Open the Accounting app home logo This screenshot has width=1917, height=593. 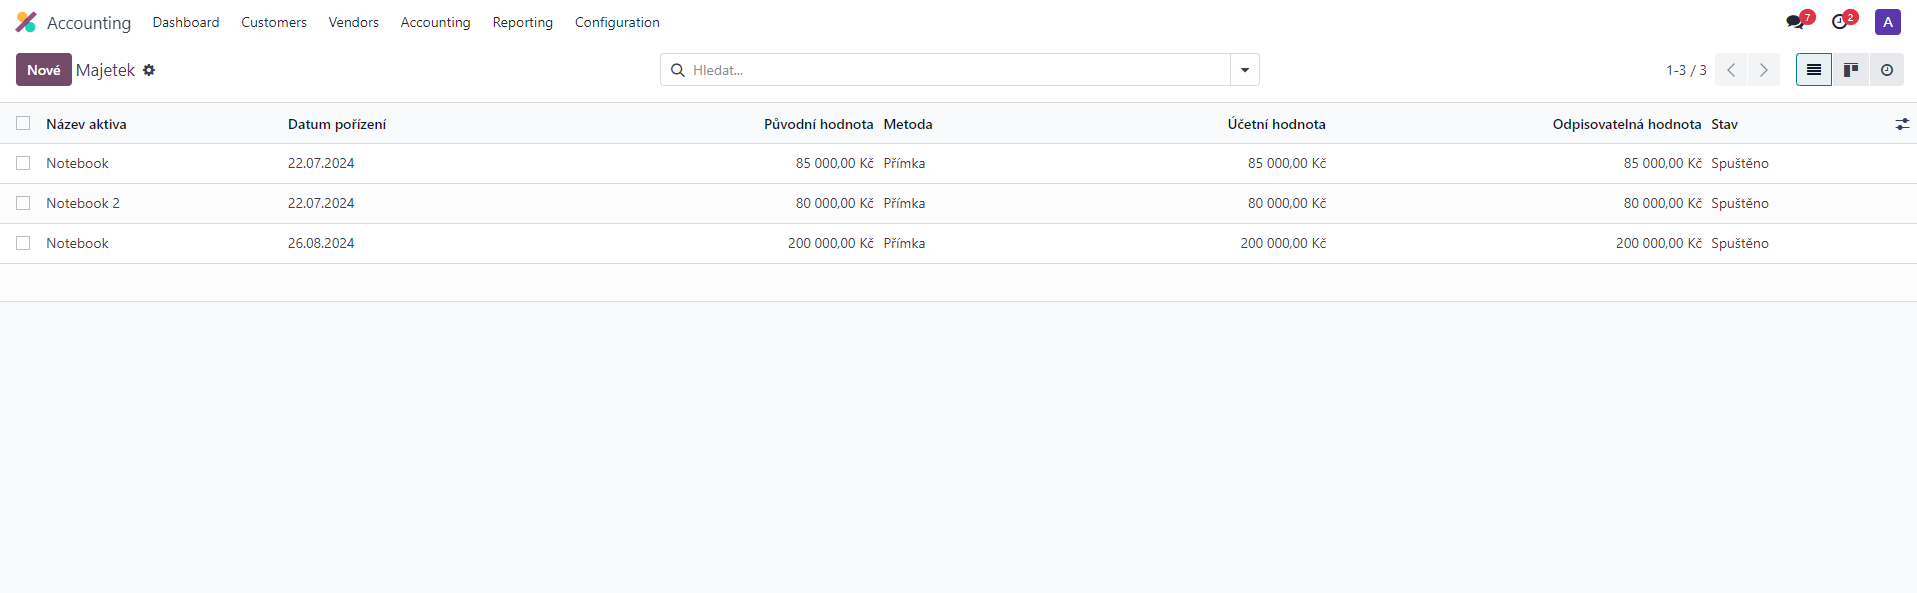point(26,22)
